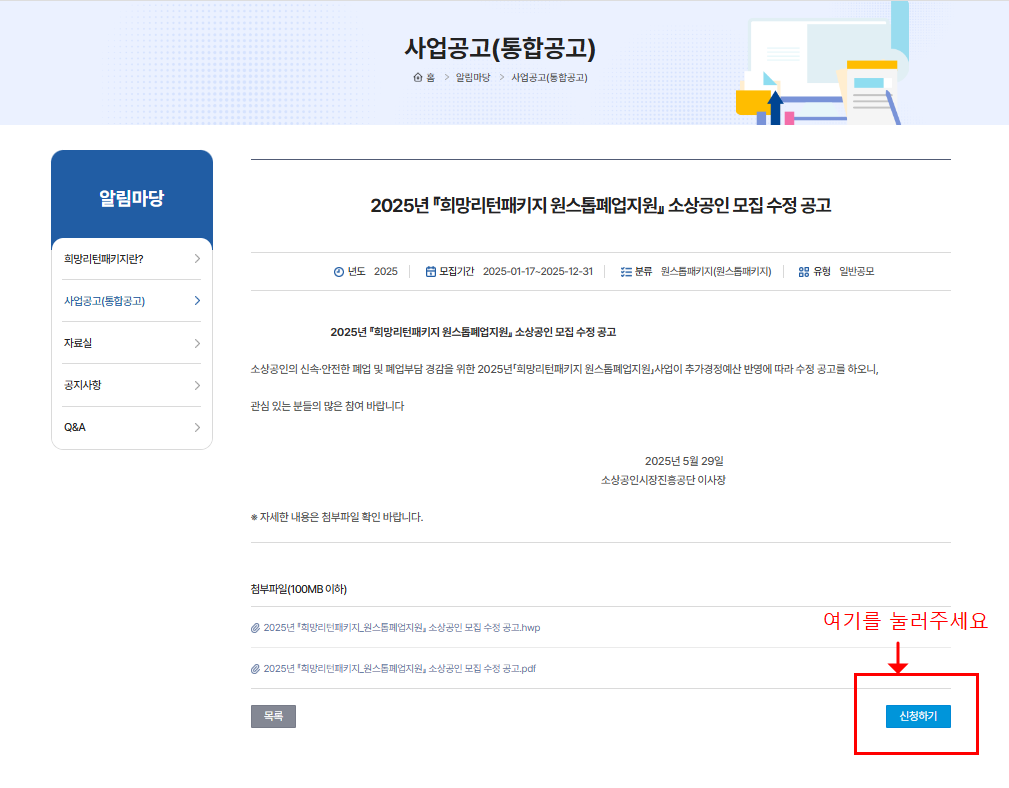The image size is (1009, 788).
Task: Open 희망리턴패키지란? sidebar menu
Action: (132, 259)
